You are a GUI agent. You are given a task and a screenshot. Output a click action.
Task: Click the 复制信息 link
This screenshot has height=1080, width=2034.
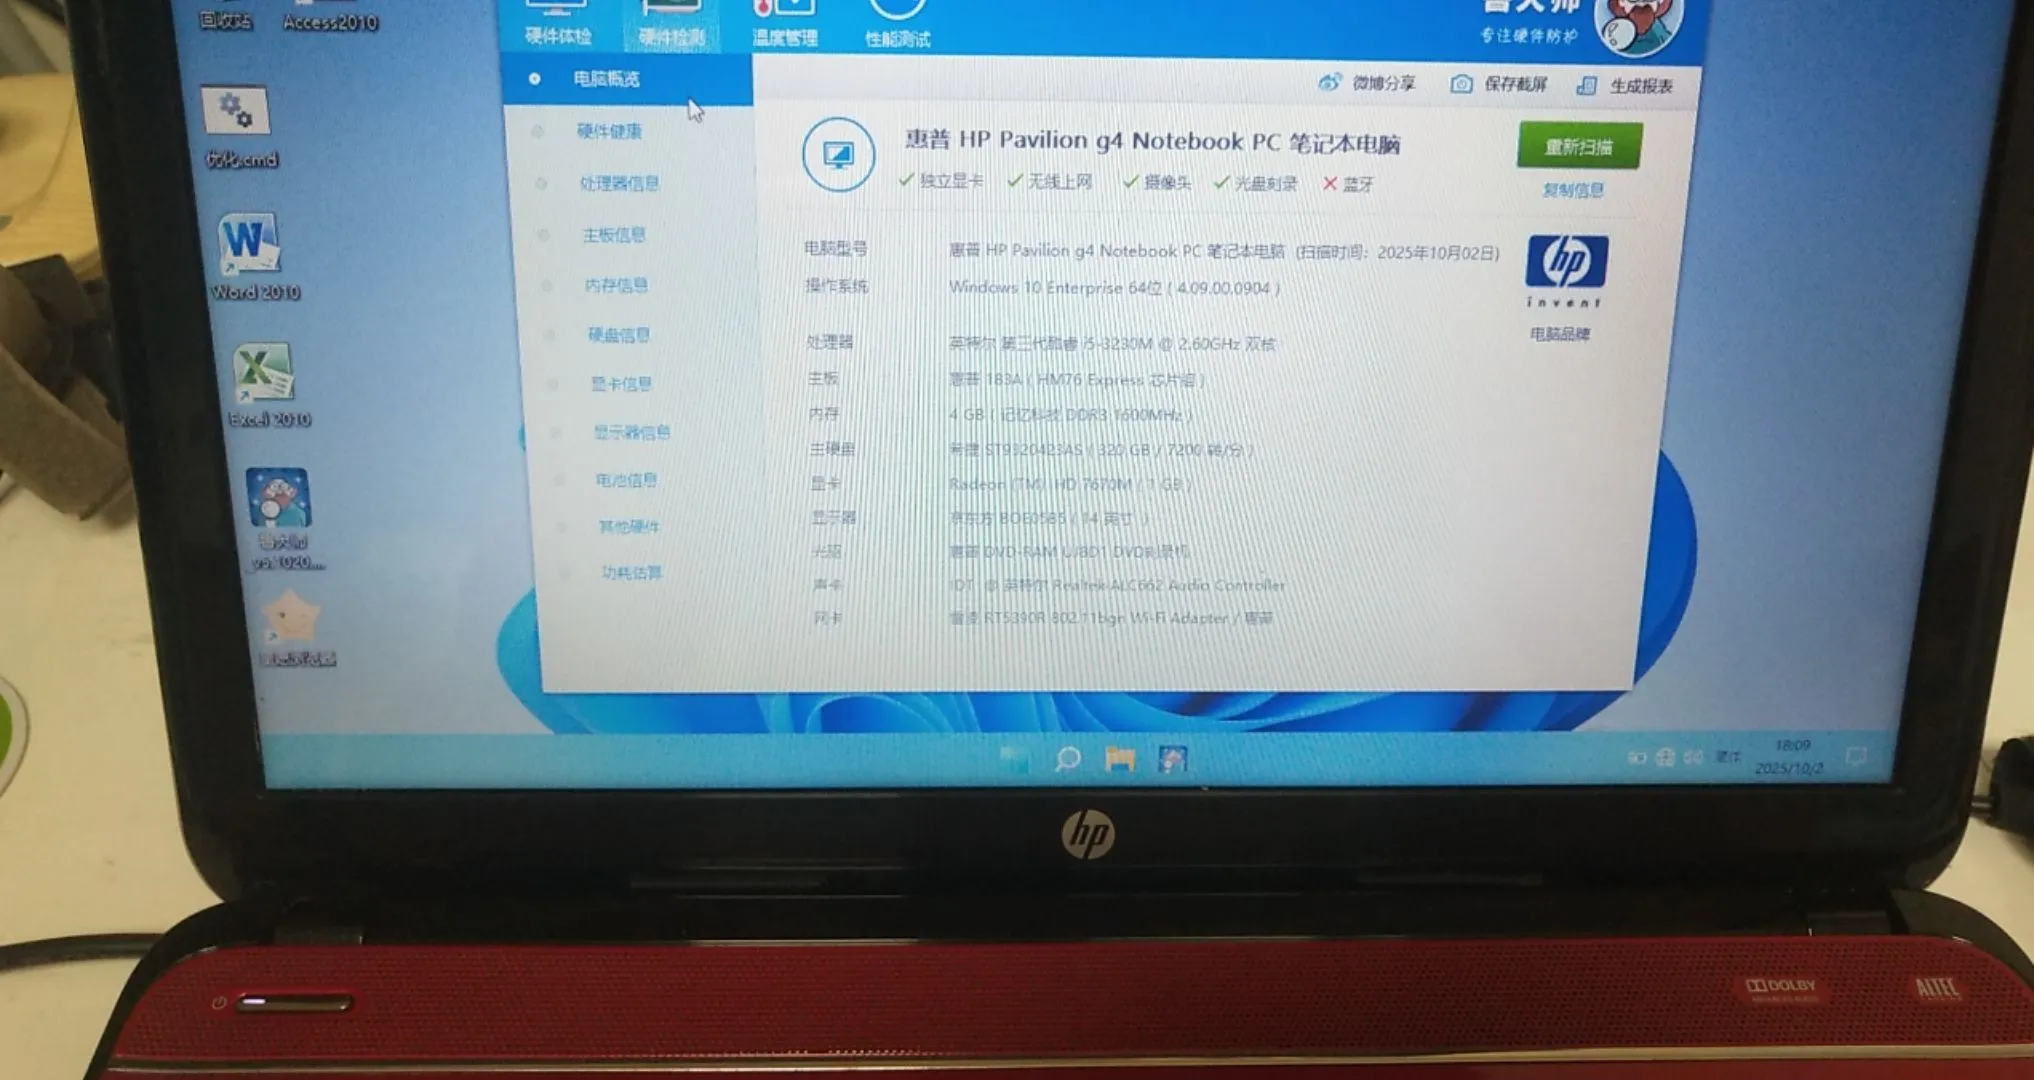[x=1573, y=190]
